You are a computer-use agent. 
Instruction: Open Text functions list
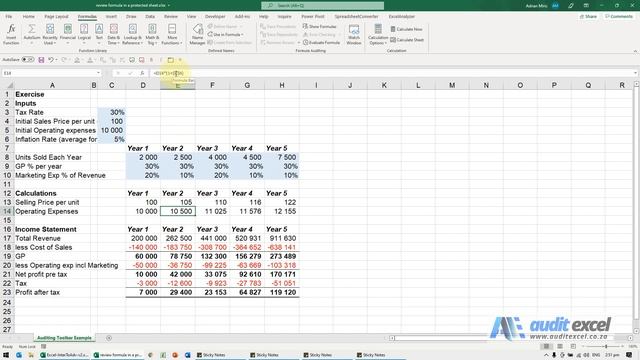(x=99, y=34)
